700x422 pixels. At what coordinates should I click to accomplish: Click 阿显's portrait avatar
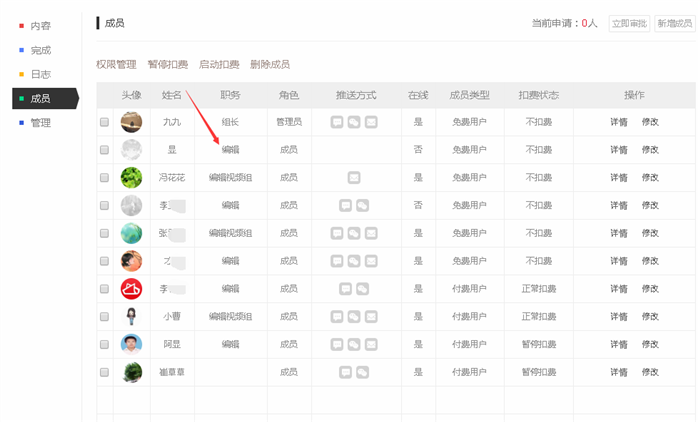[x=131, y=344]
